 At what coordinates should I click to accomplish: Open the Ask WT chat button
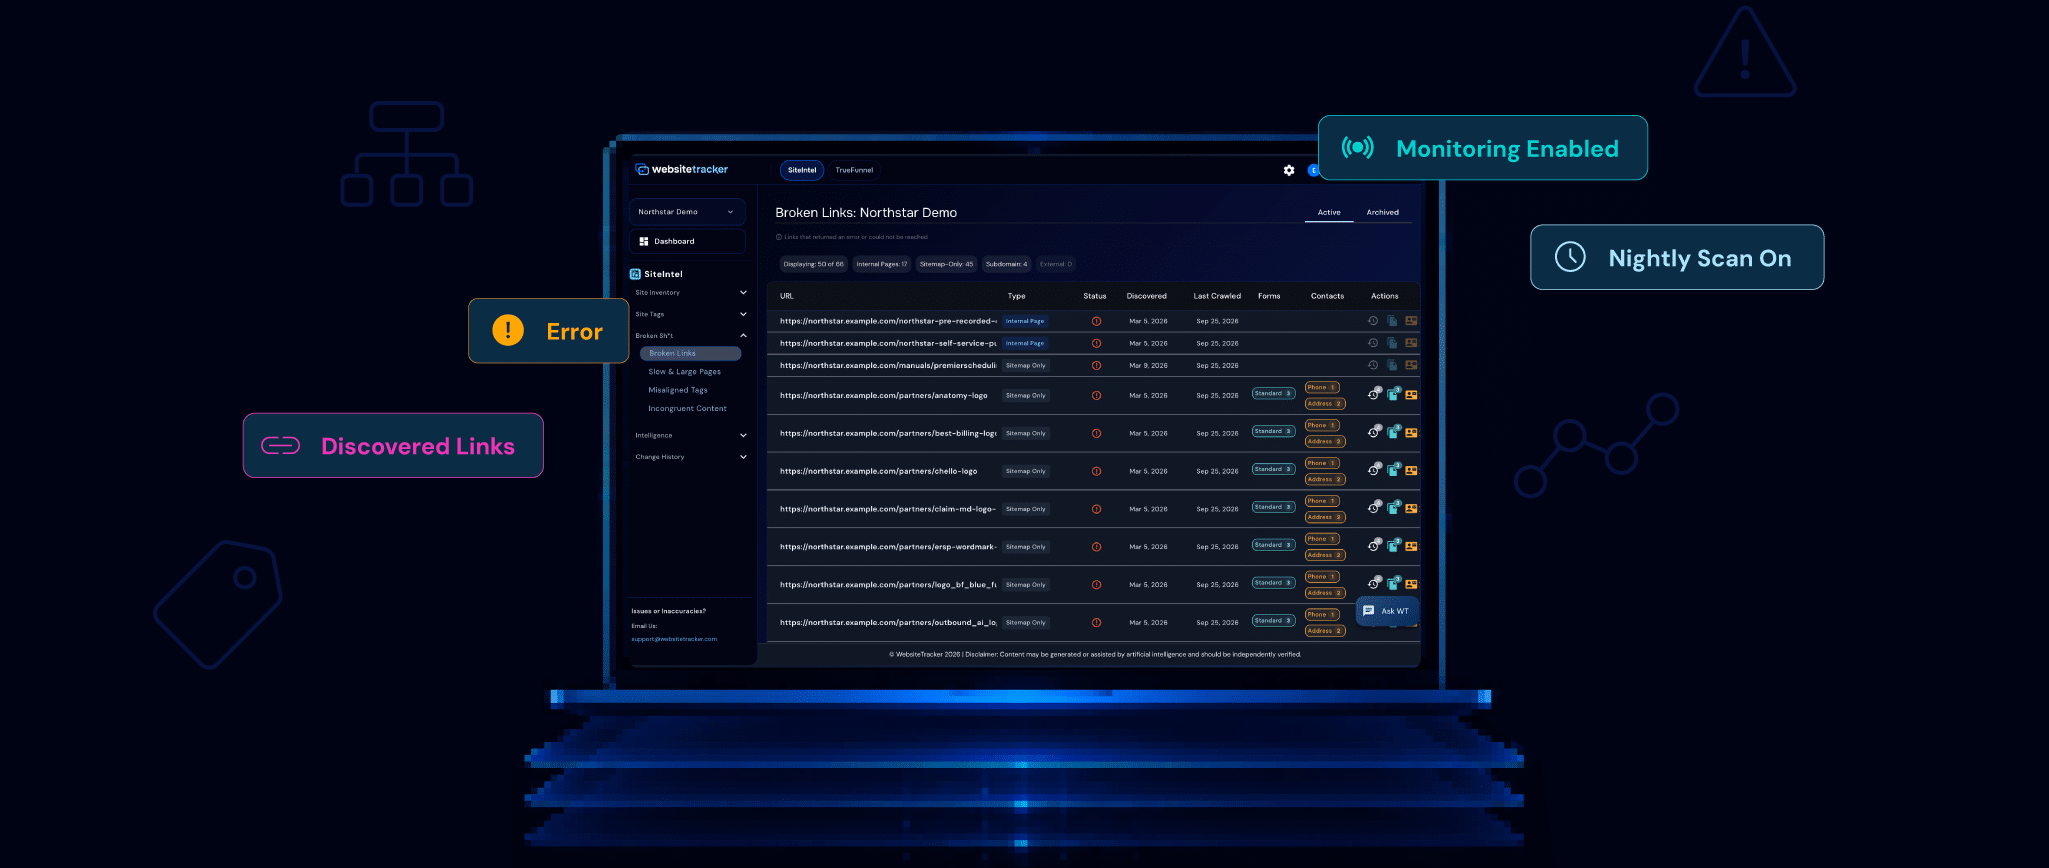1387,611
